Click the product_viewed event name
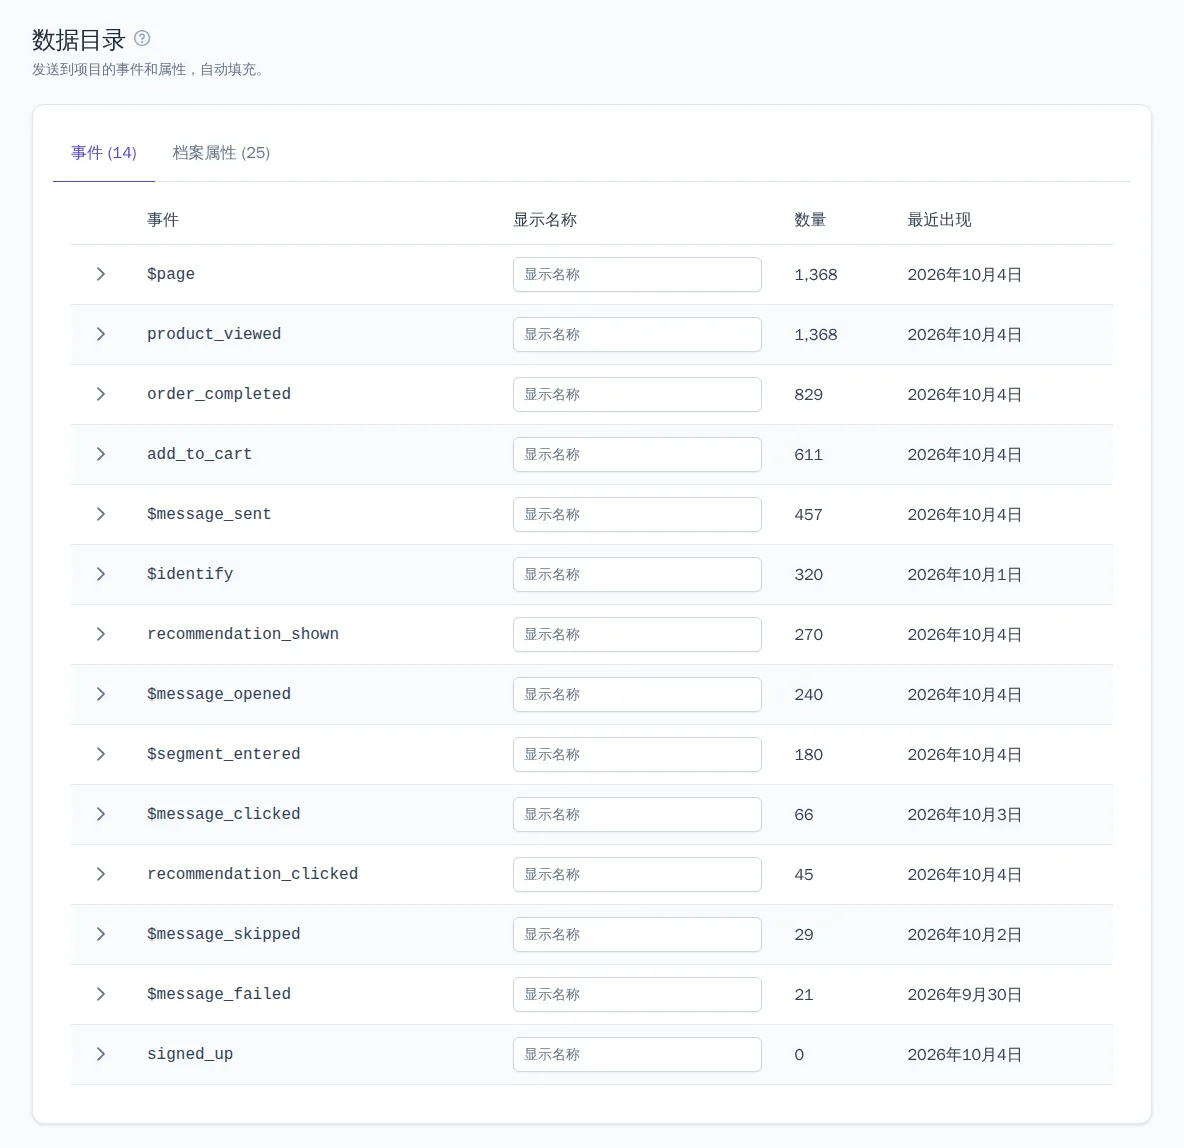1184x1148 pixels. coord(214,334)
